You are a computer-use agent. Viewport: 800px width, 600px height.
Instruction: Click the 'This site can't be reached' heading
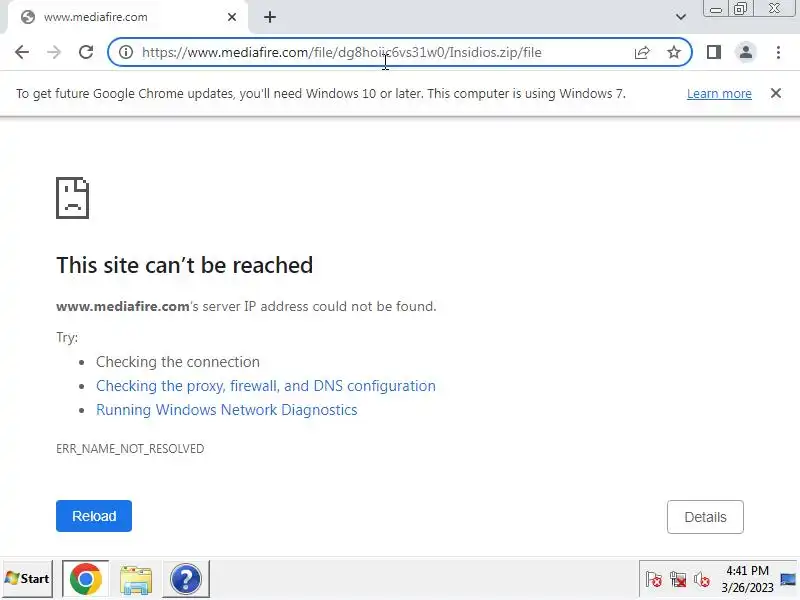(184, 265)
